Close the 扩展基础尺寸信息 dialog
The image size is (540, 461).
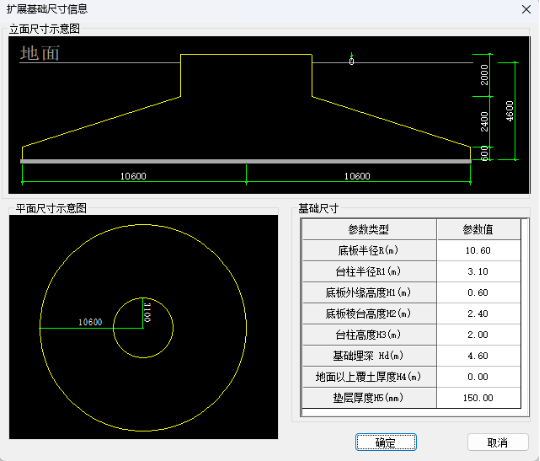click(x=526, y=9)
